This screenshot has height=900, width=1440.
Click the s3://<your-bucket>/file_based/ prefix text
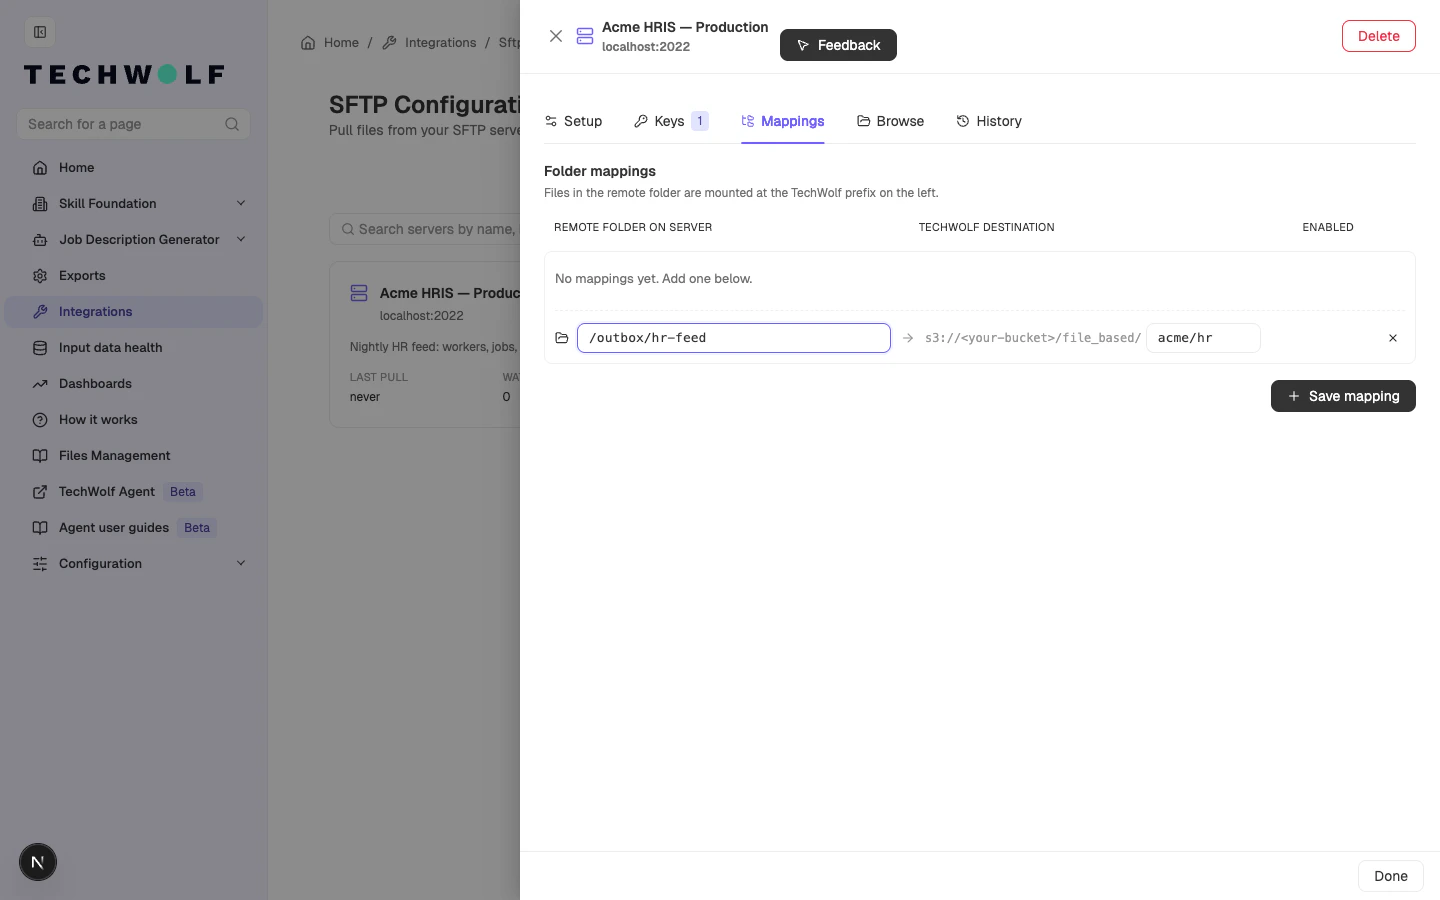pyautogui.click(x=1033, y=338)
